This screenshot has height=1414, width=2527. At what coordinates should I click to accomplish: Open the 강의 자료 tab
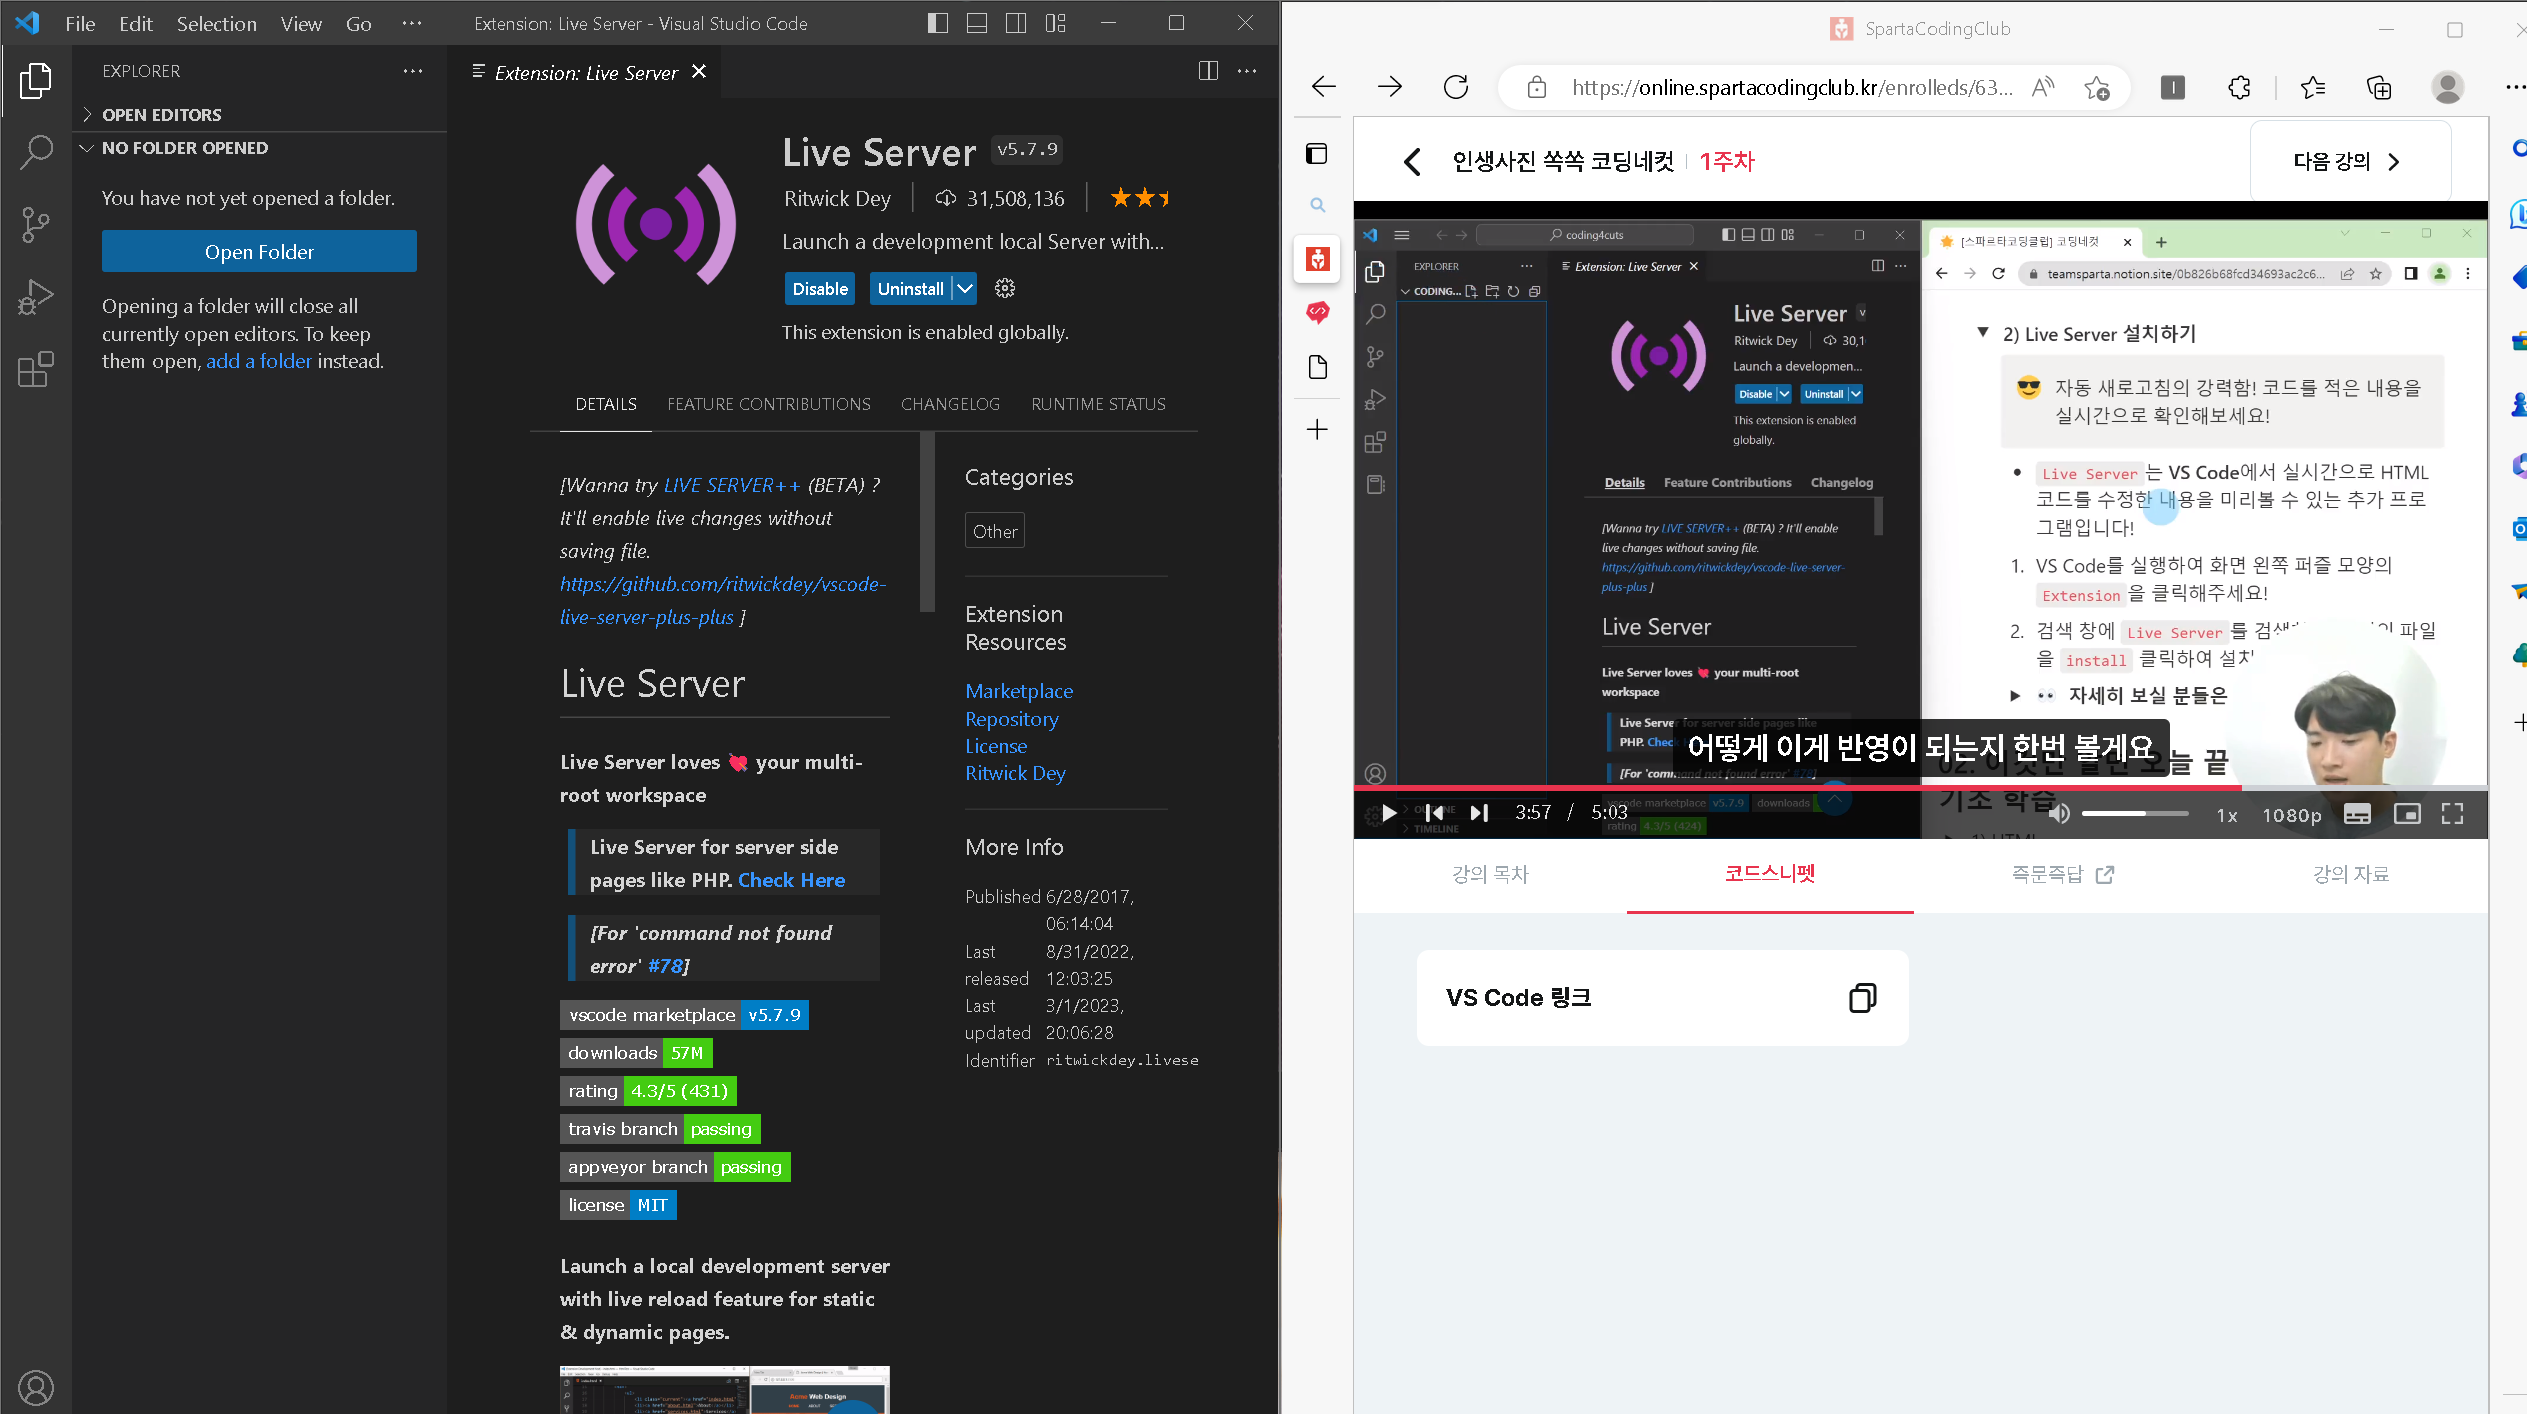pyautogui.click(x=2350, y=874)
